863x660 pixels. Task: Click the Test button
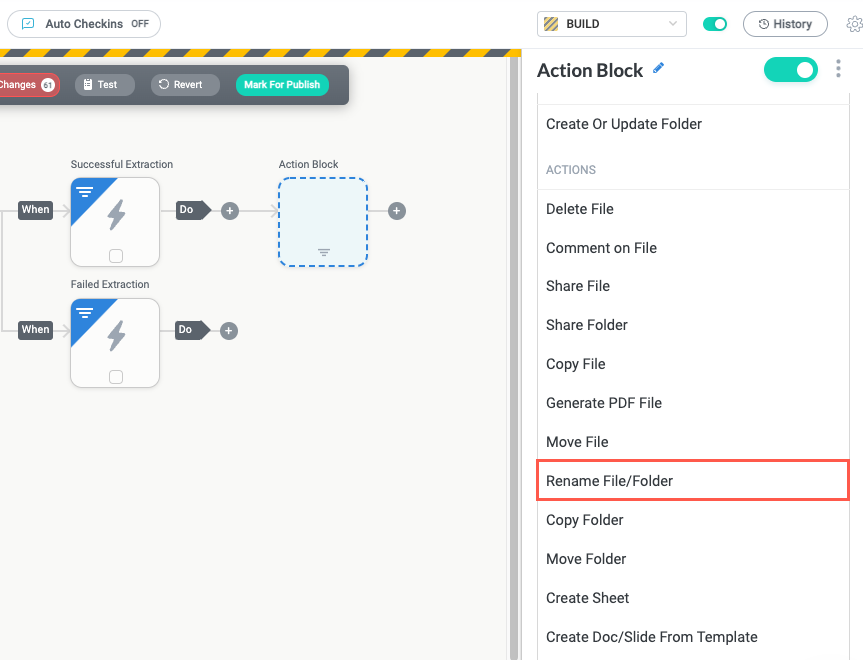104,85
